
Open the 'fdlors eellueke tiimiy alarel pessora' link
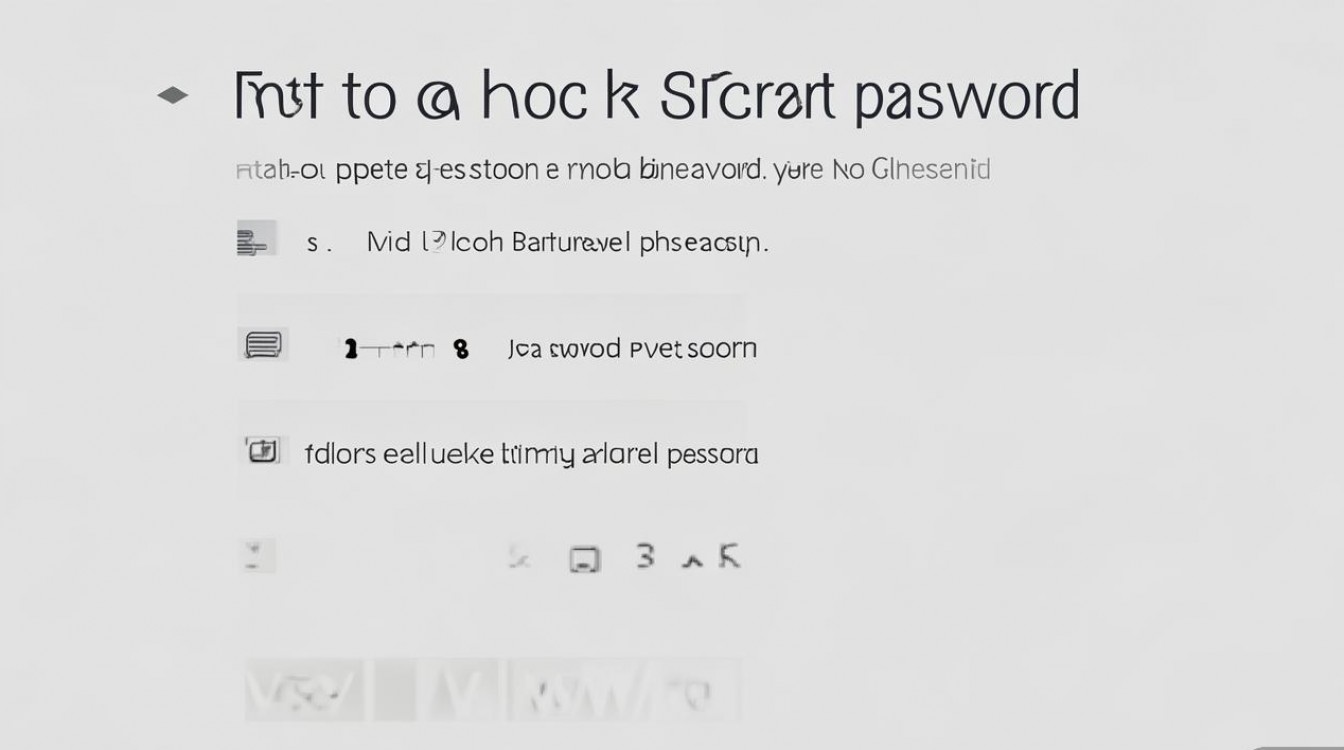pos(531,455)
